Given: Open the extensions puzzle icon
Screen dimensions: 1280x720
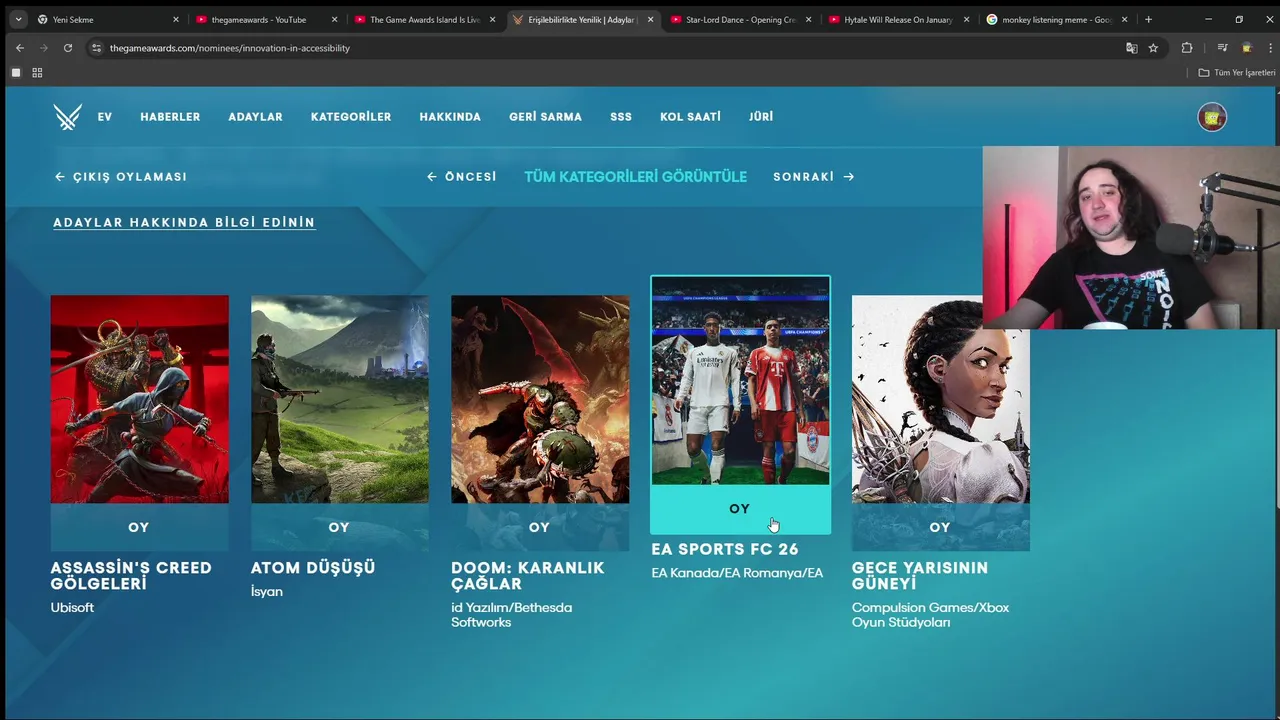Looking at the screenshot, I should (1187, 48).
